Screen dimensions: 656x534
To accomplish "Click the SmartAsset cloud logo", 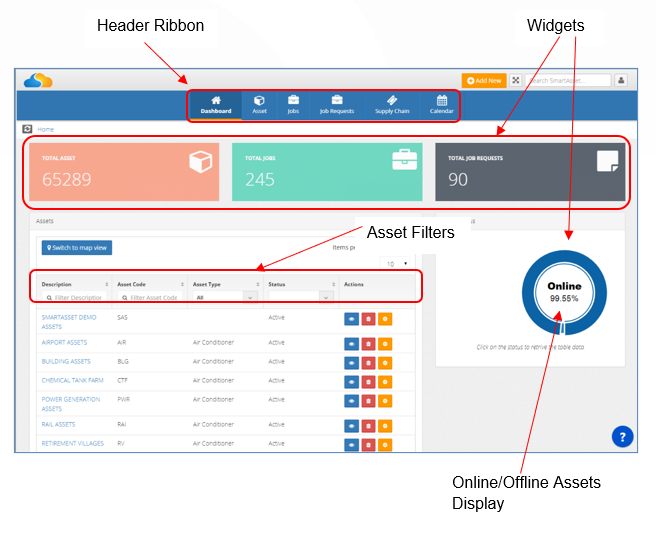I will pyautogui.click(x=38, y=80).
